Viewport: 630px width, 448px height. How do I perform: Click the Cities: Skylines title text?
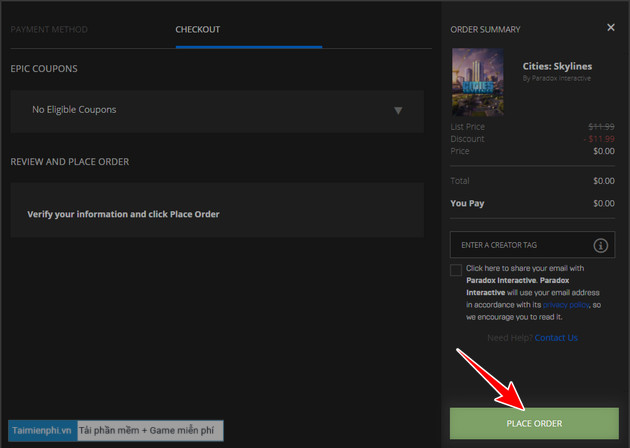(557, 66)
